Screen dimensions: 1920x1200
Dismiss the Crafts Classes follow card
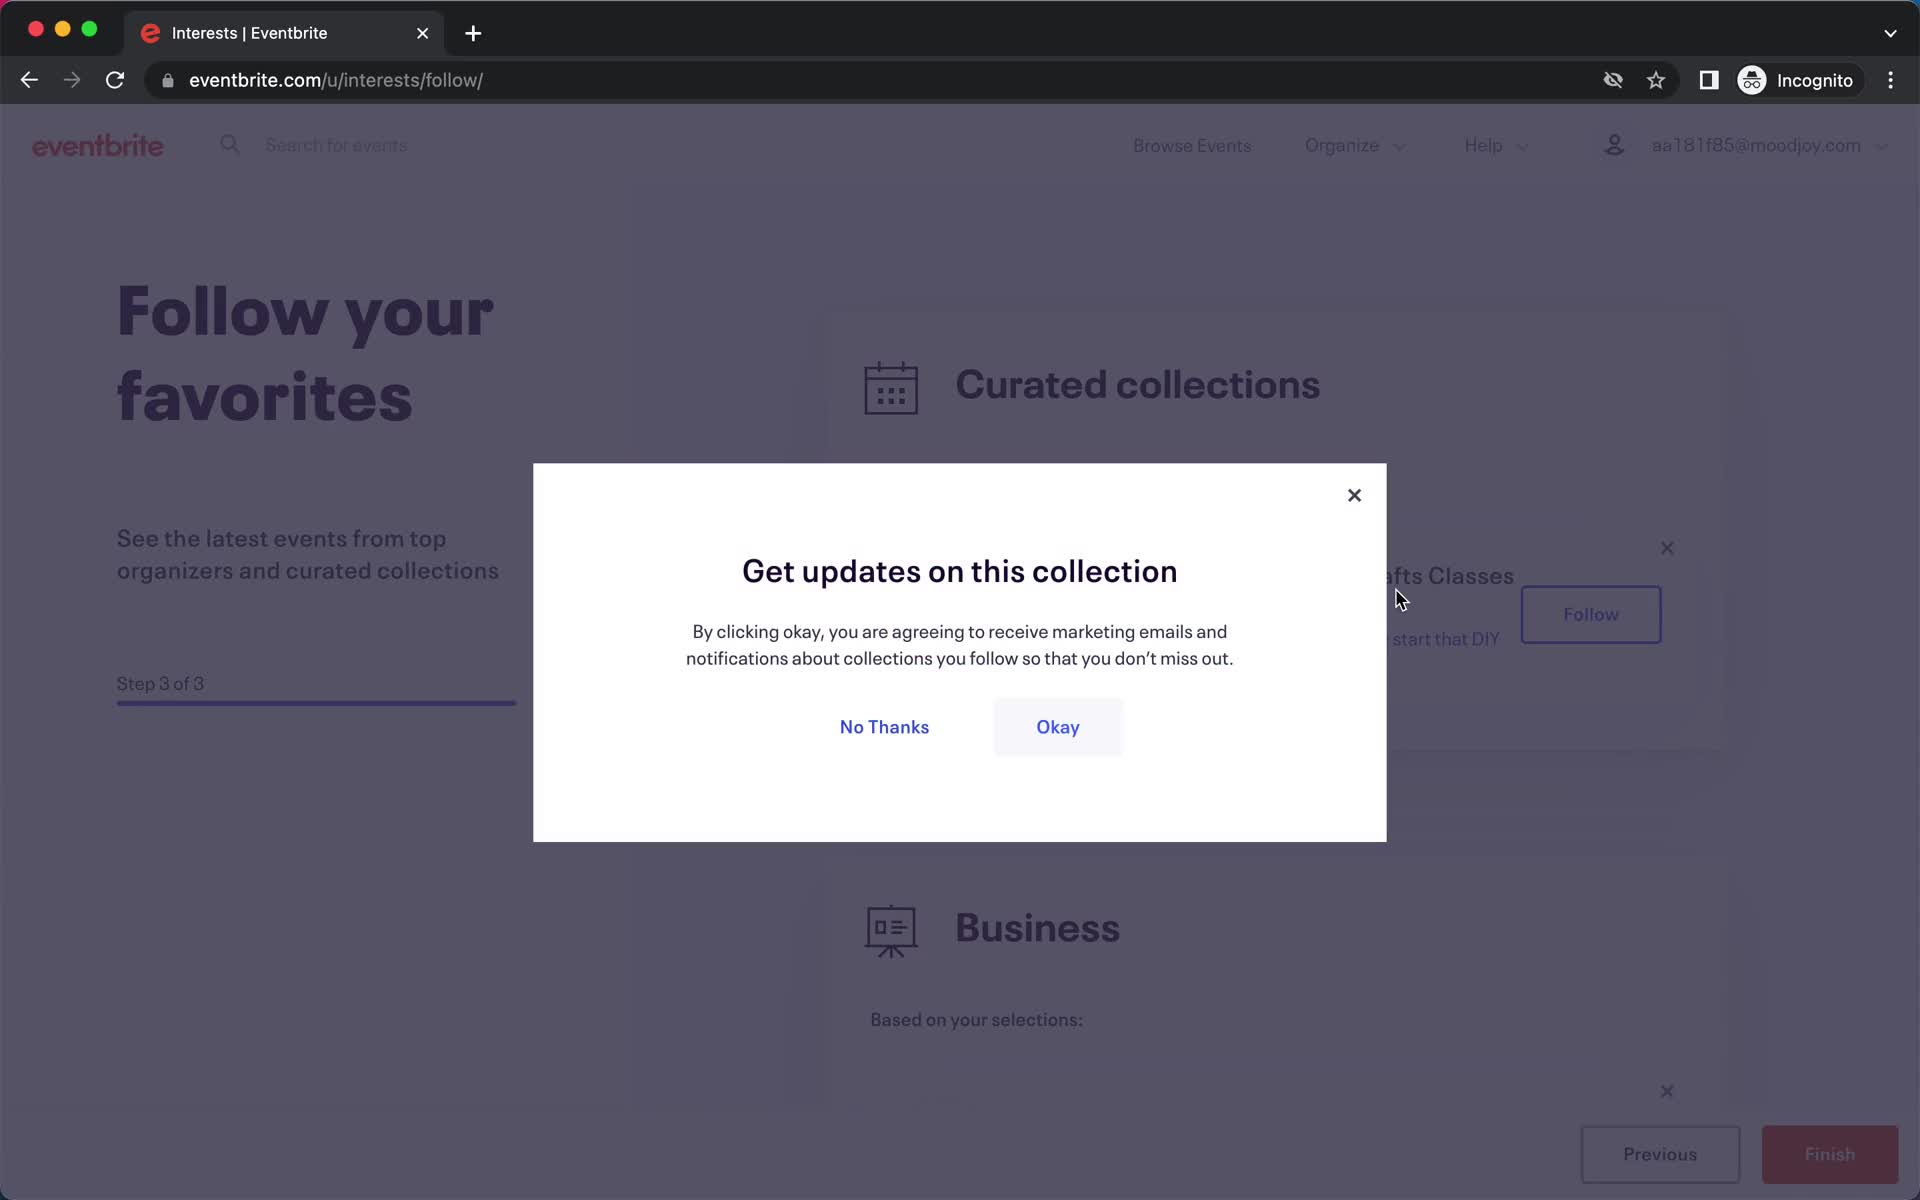click(x=1666, y=547)
